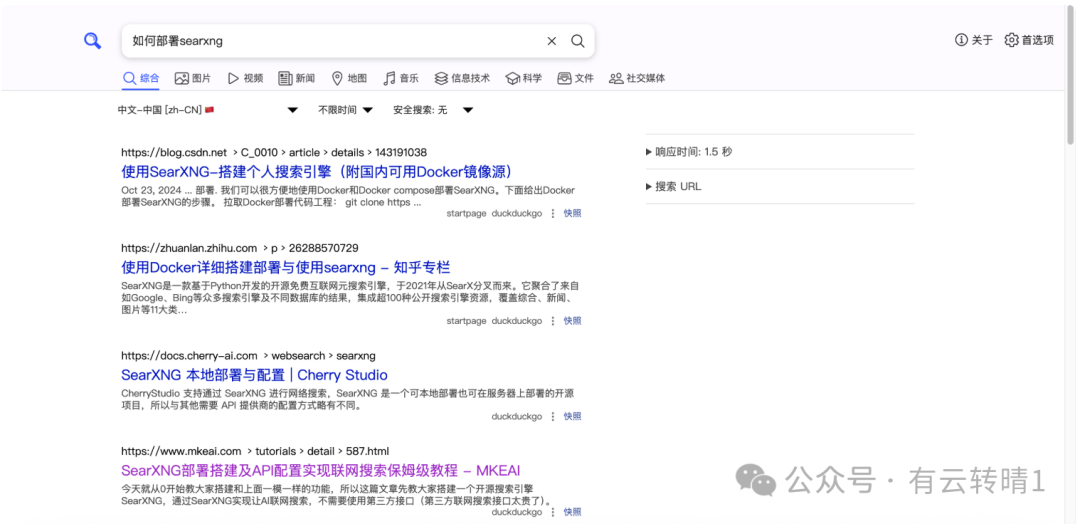
Task: Open 首选项 gear icon
Action: [1011, 40]
